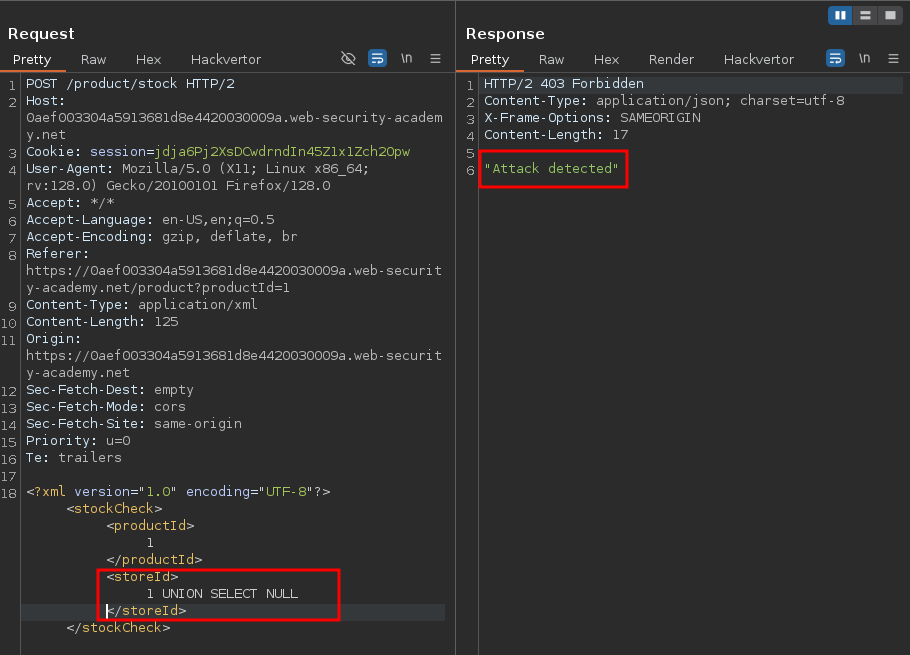Switch to top-bottom stacked layout
The height and width of the screenshot is (655, 910).
(864, 15)
